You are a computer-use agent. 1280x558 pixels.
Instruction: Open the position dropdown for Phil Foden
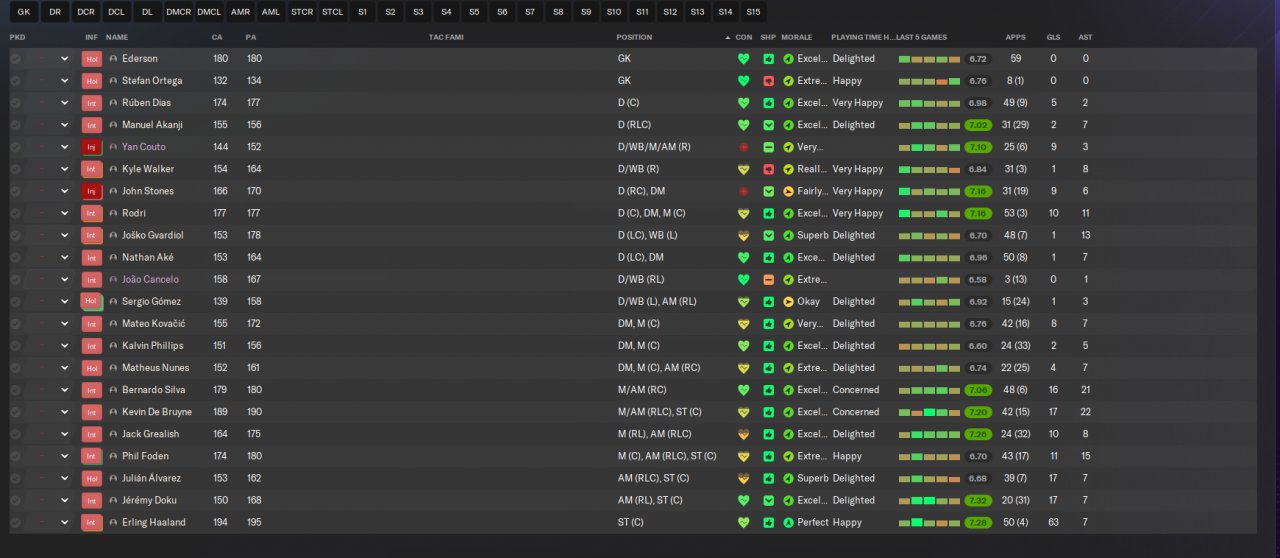pyautogui.click(x=64, y=456)
